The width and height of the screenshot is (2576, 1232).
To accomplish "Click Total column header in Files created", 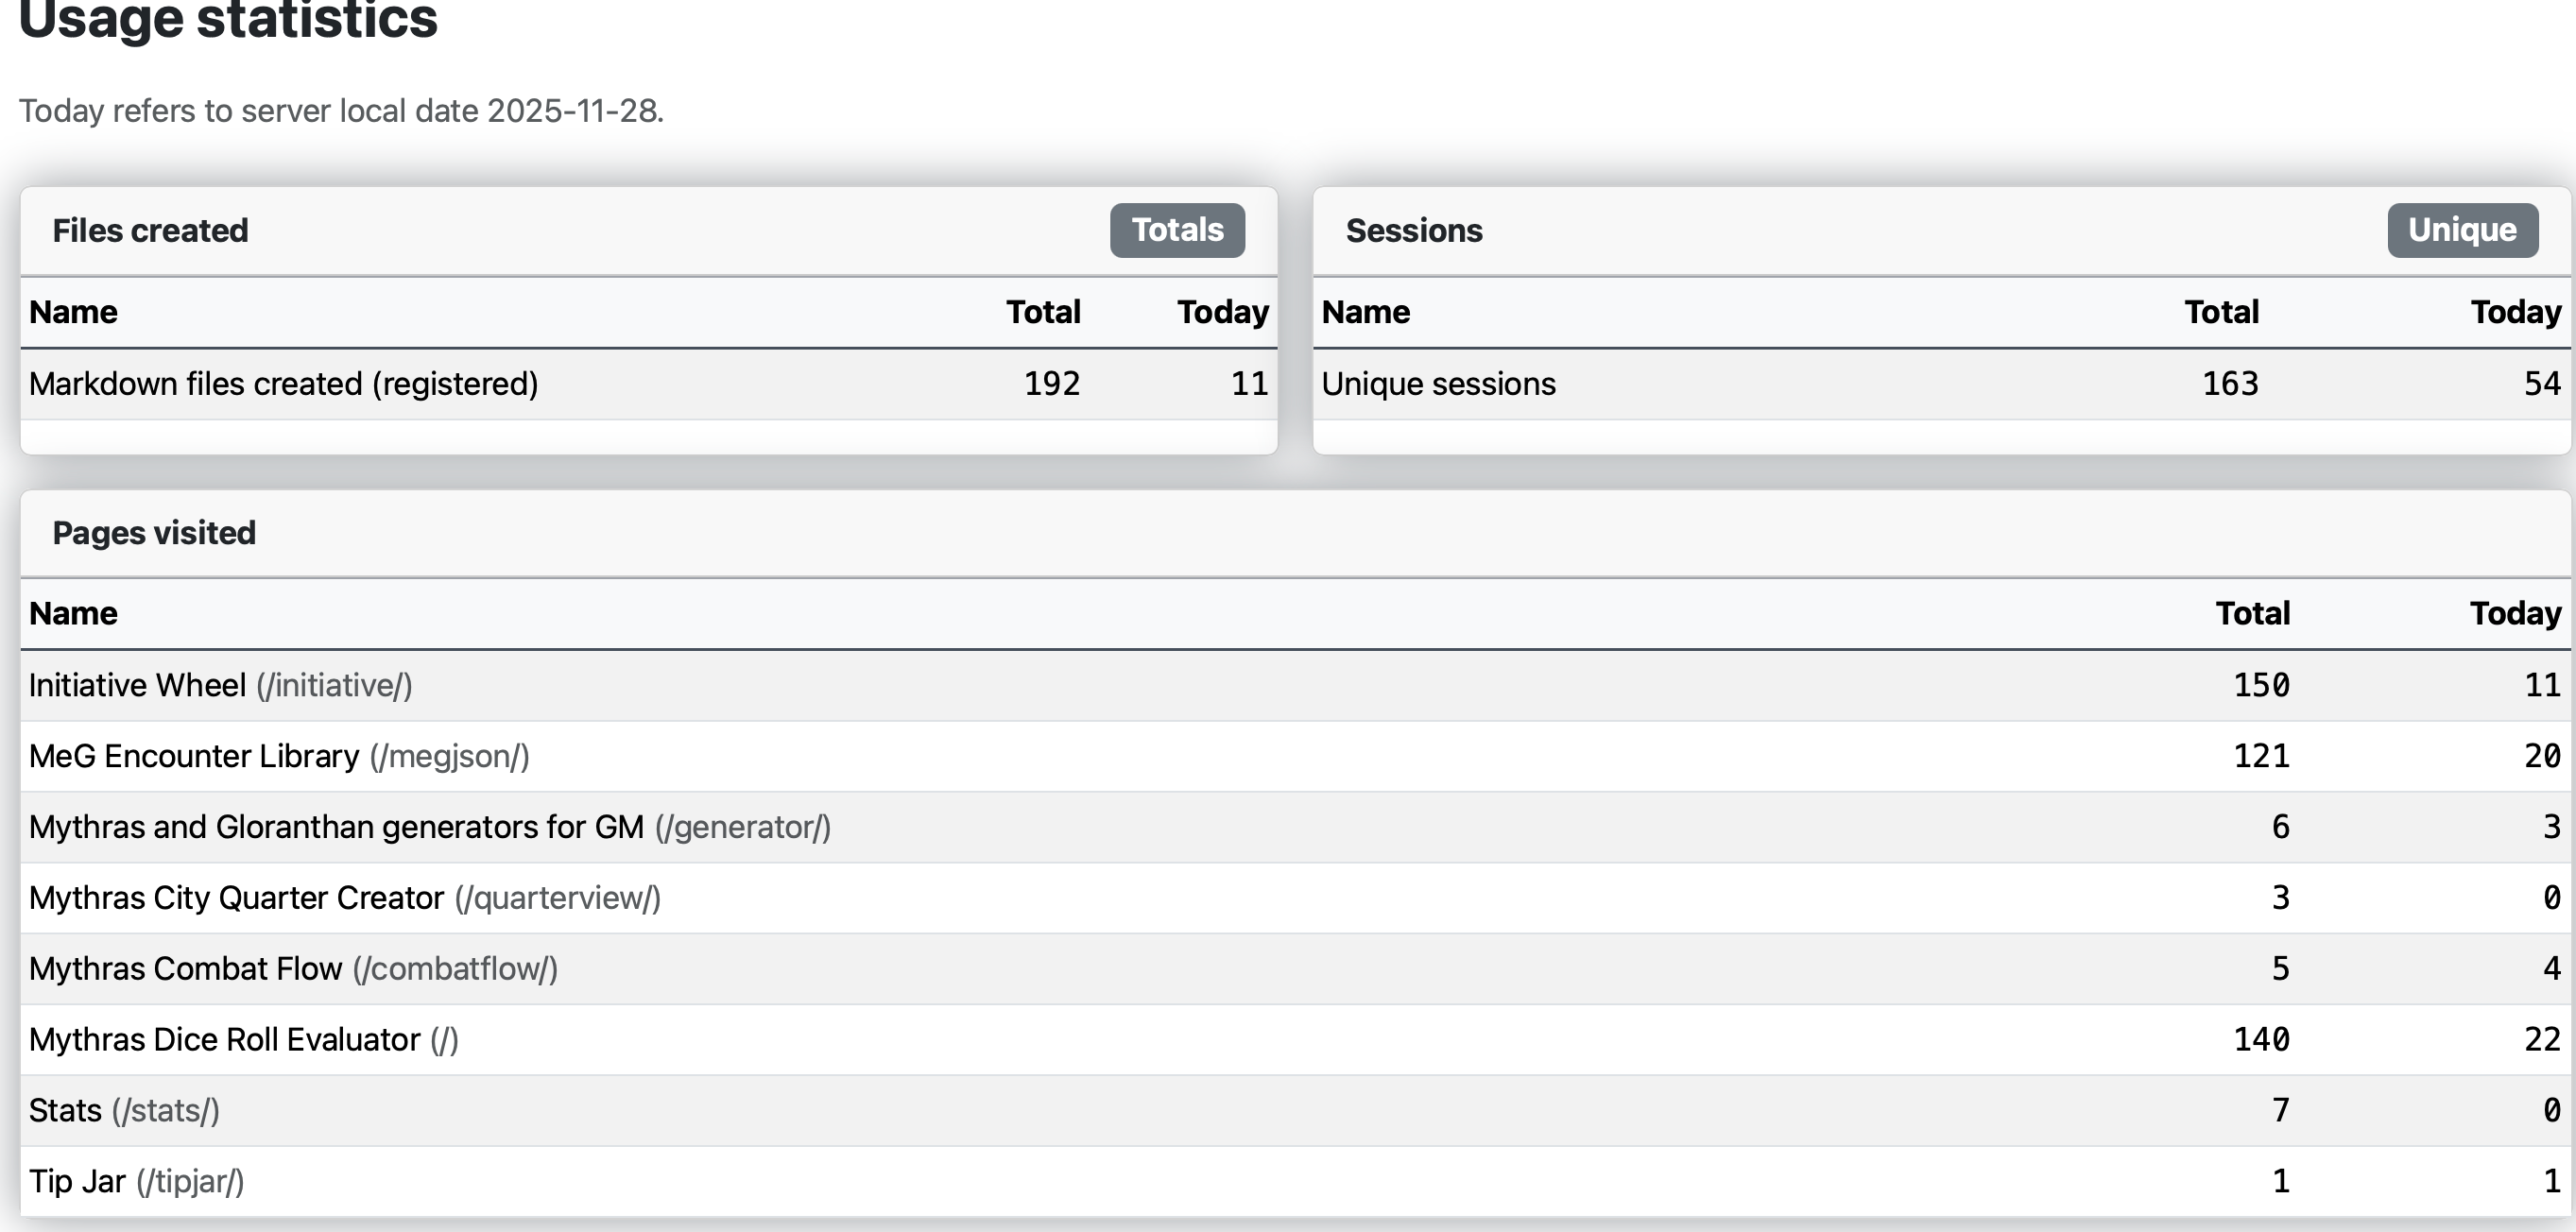I will pyautogui.click(x=1043, y=312).
